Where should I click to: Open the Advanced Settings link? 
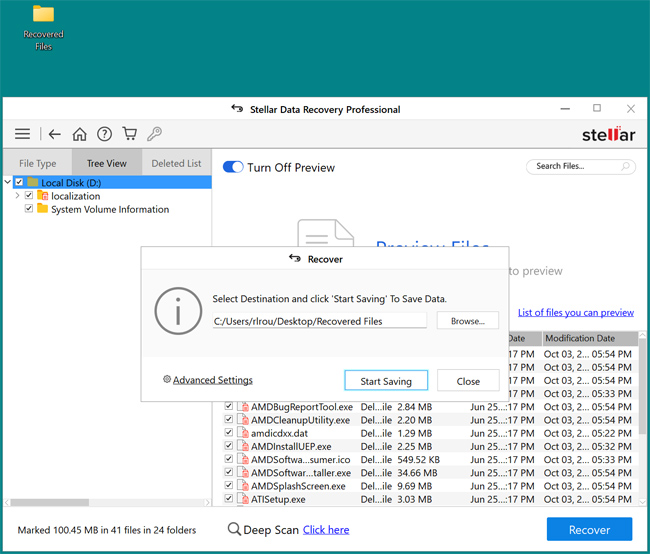213,380
